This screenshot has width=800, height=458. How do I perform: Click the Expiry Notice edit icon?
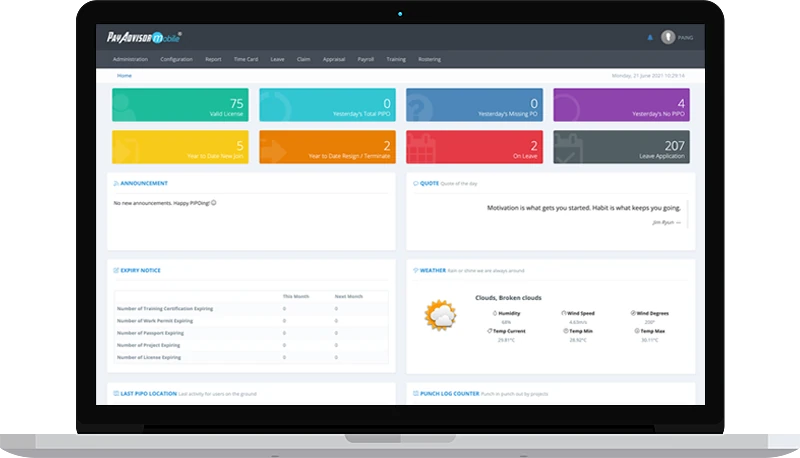pos(116,270)
